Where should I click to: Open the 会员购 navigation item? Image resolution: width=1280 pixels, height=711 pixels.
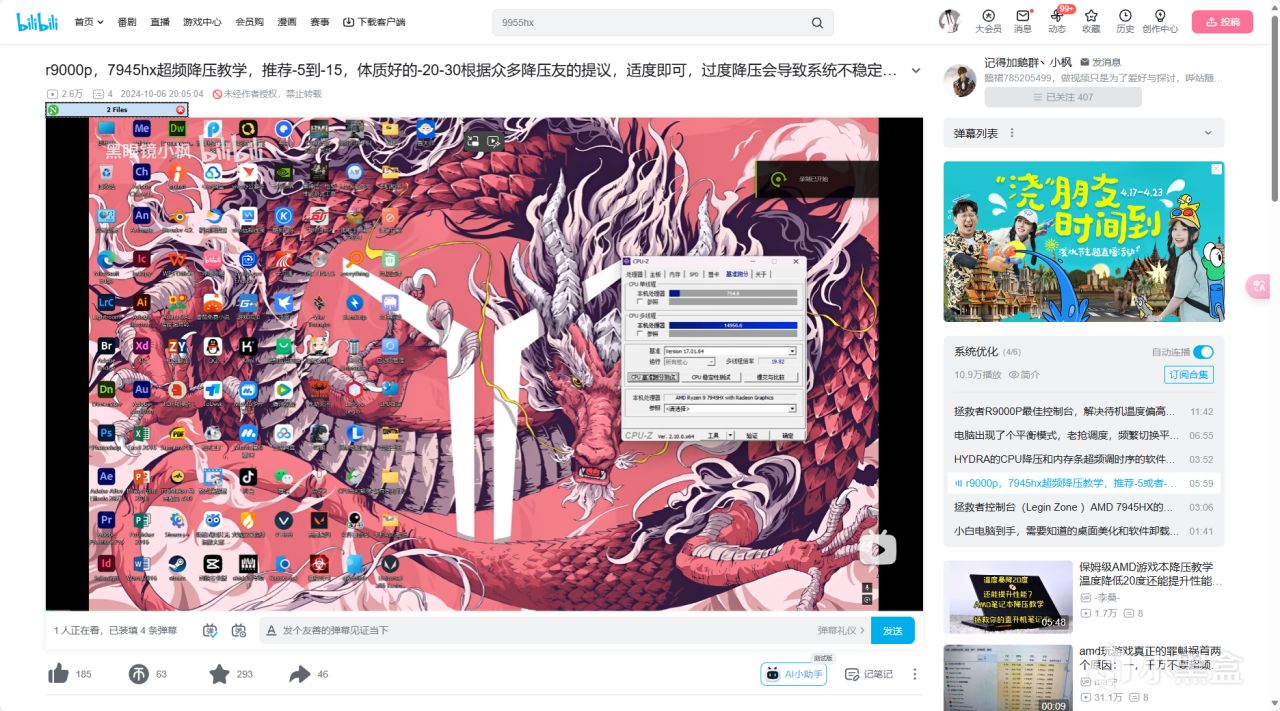[249, 22]
